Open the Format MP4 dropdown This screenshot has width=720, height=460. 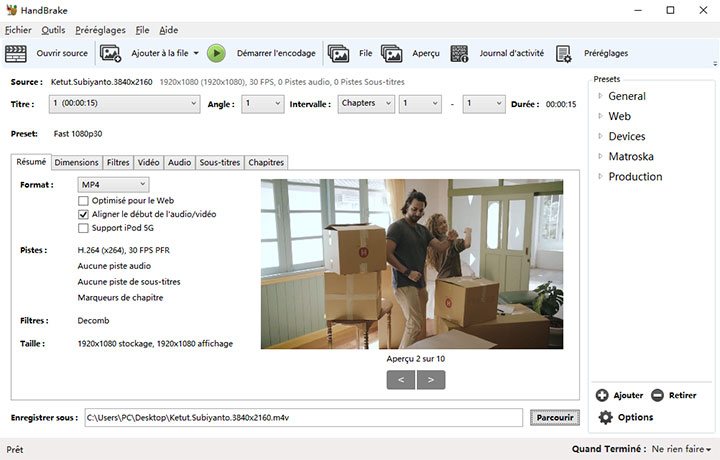coord(114,184)
